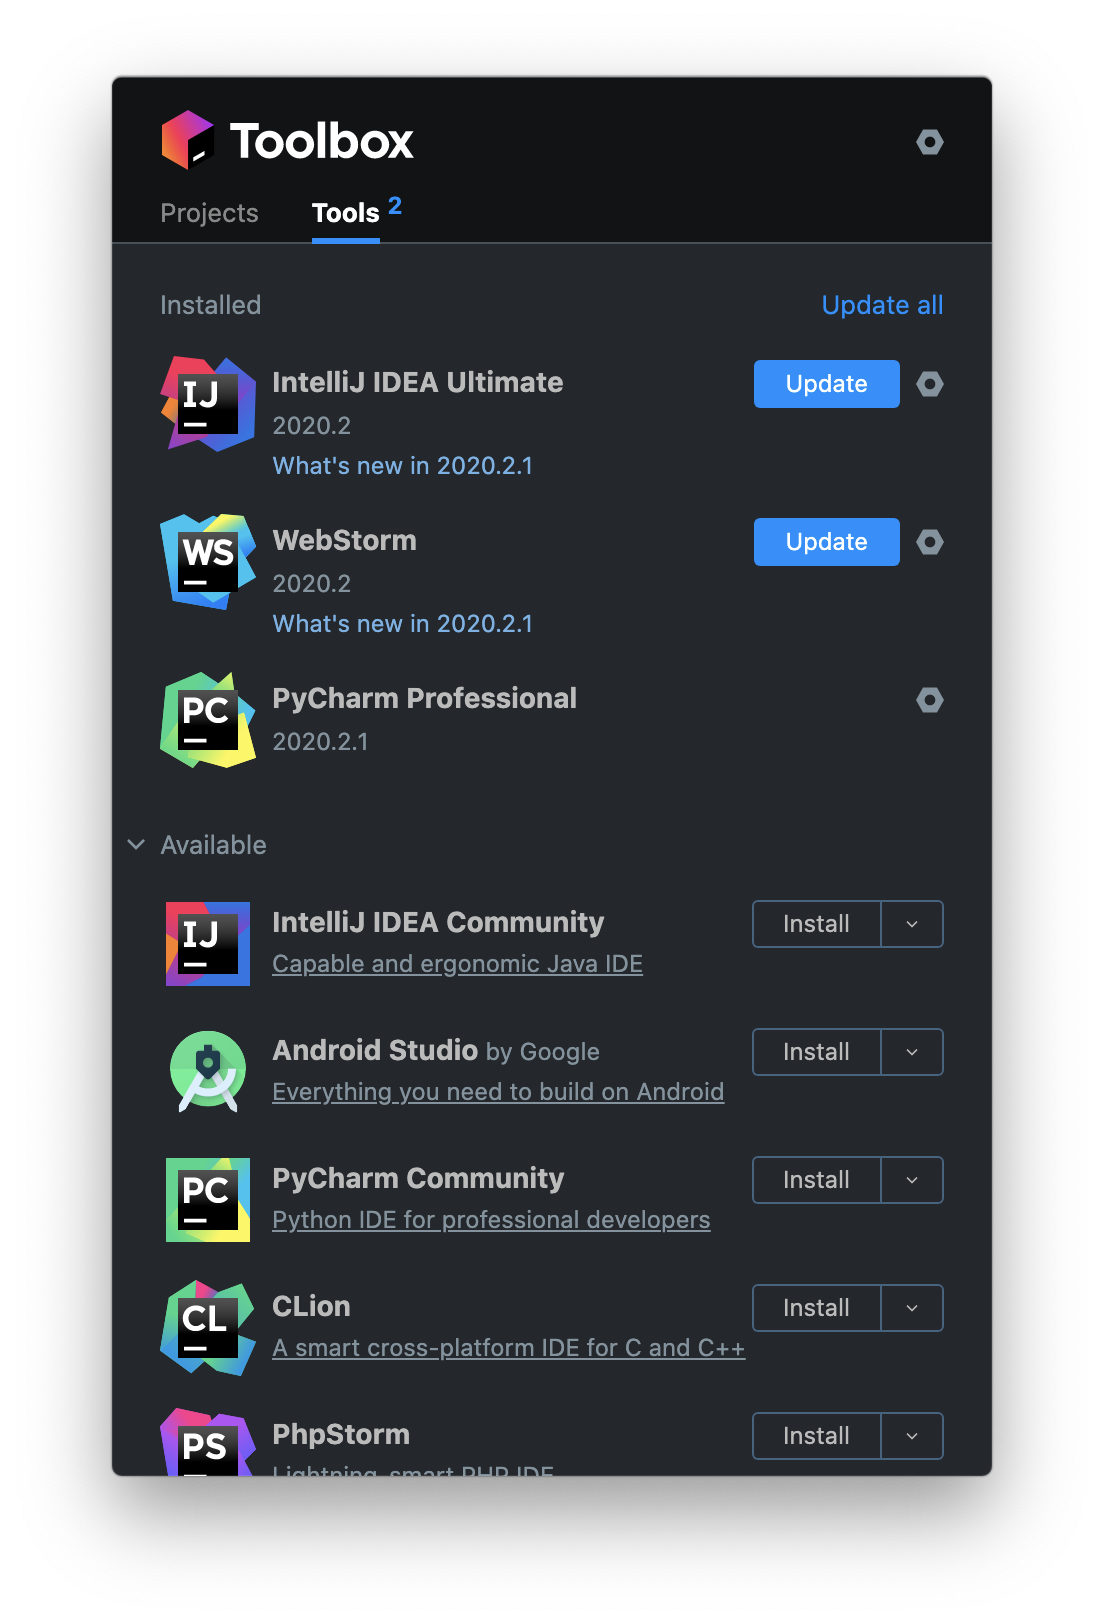Viewport: 1104px width, 1624px height.
Task: Click the Toolbox logo icon
Action: (x=188, y=140)
